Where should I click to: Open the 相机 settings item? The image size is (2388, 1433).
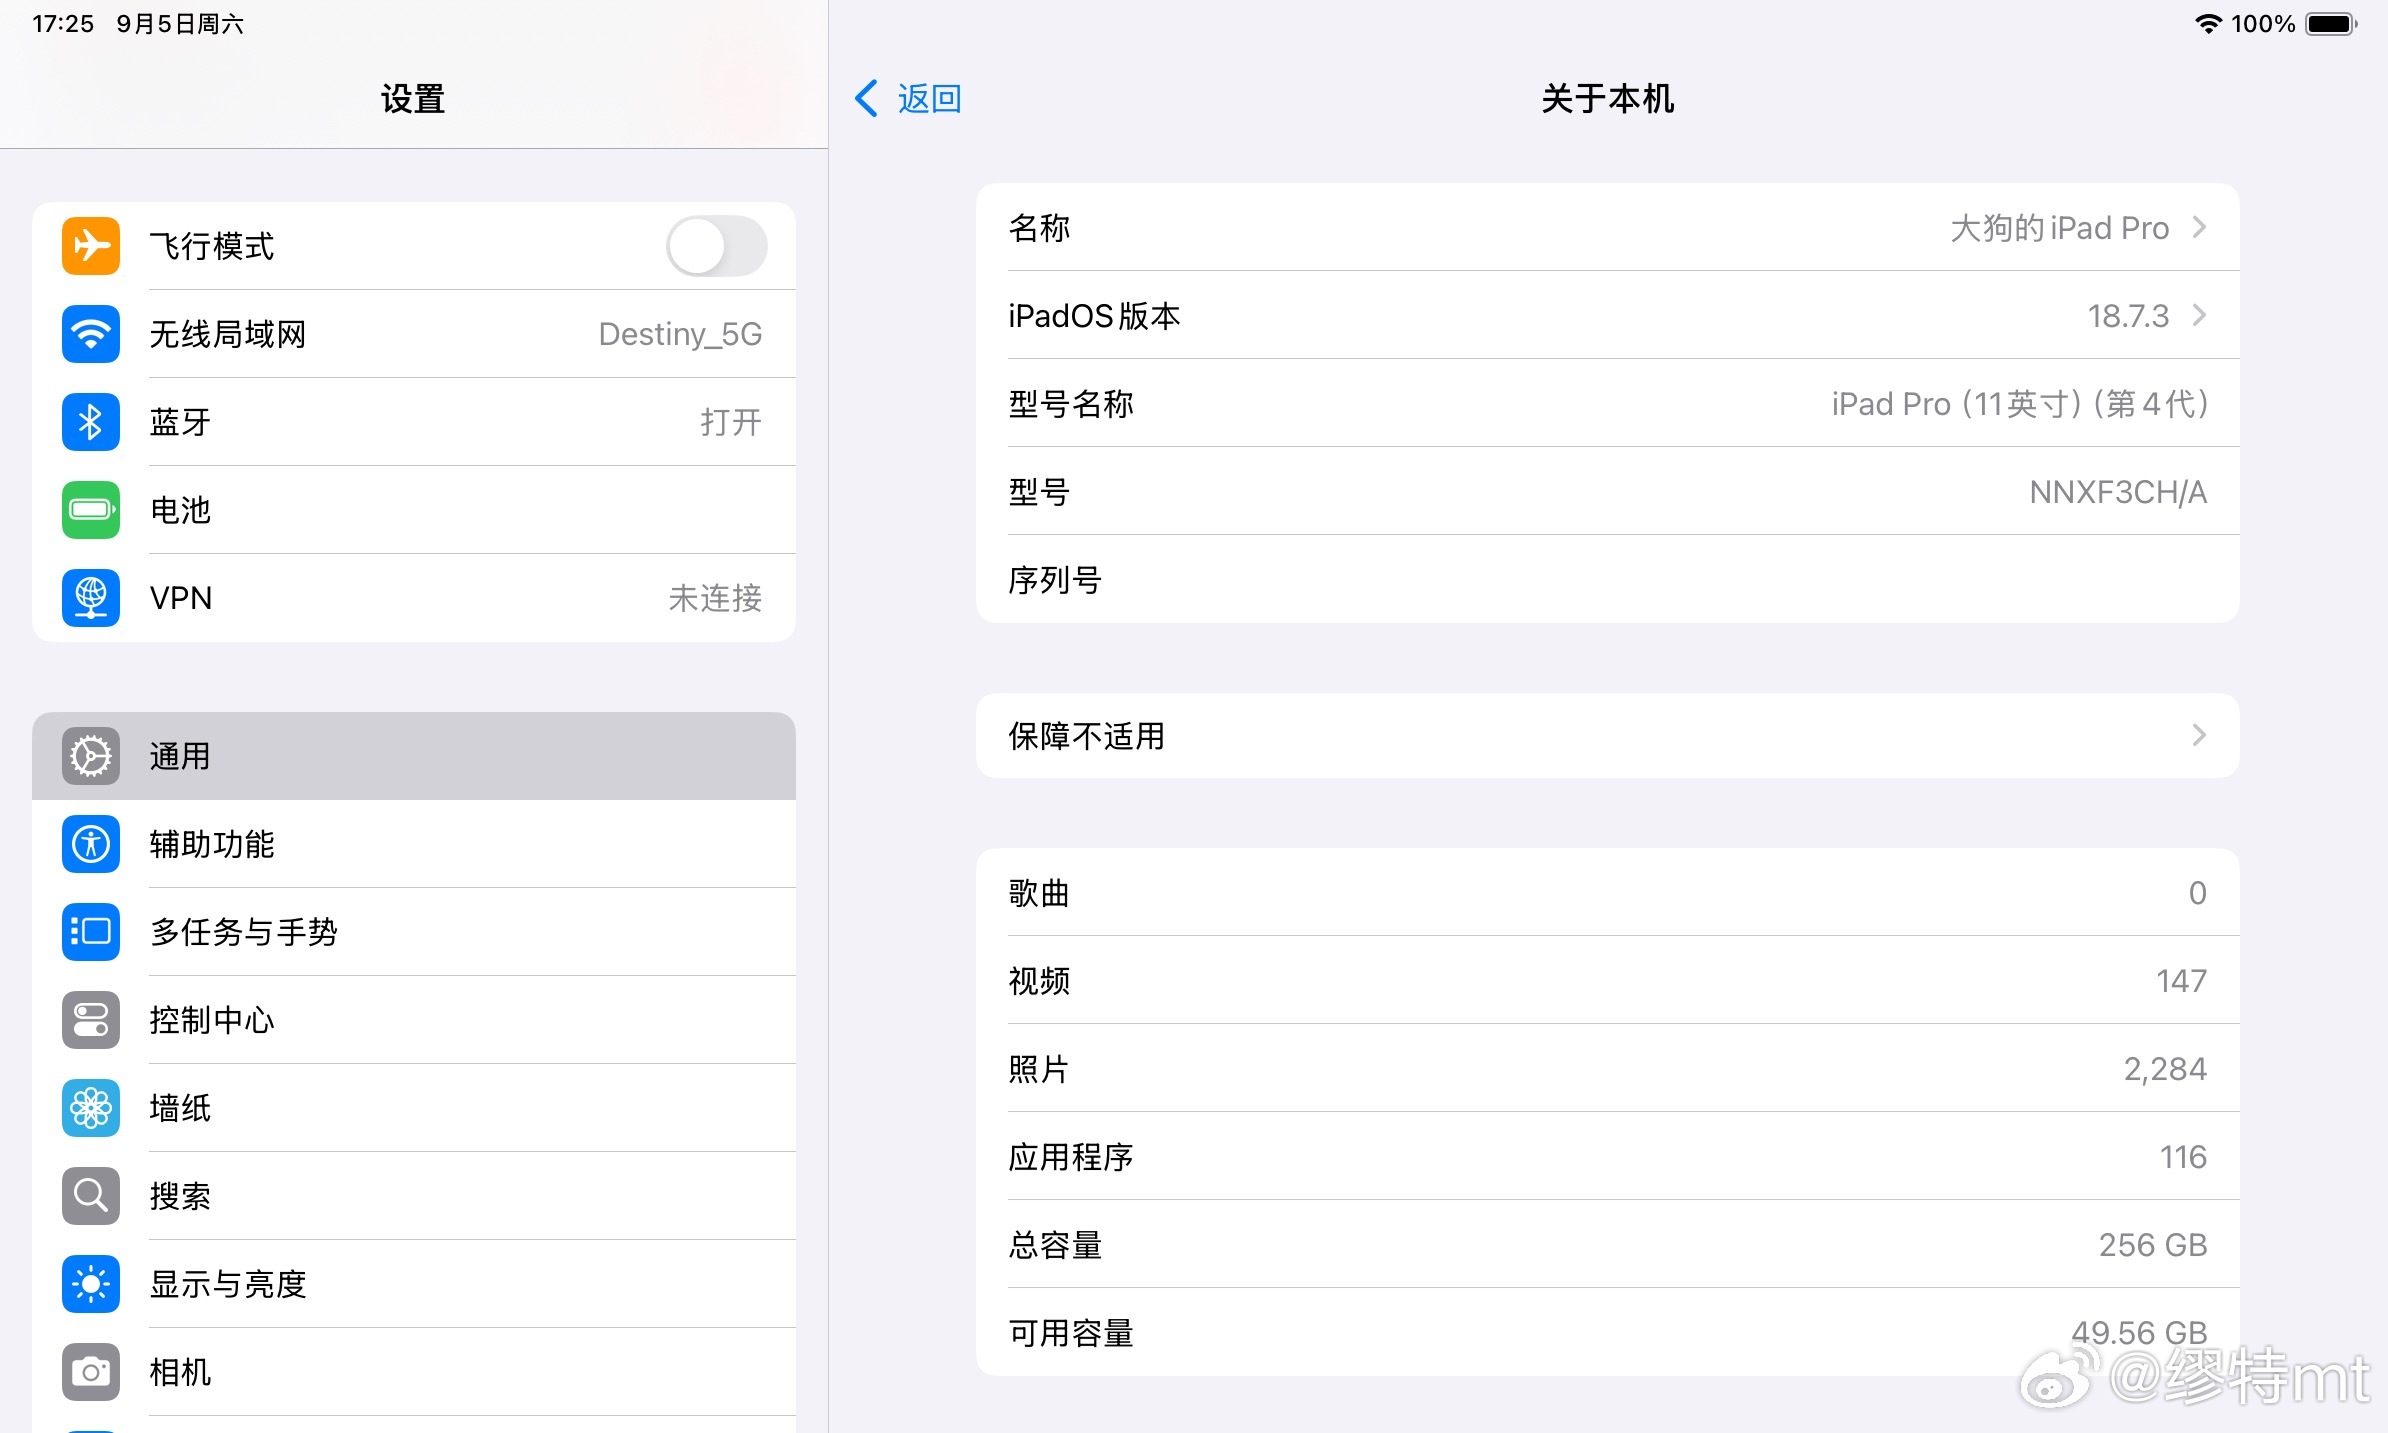[x=414, y=1372]
